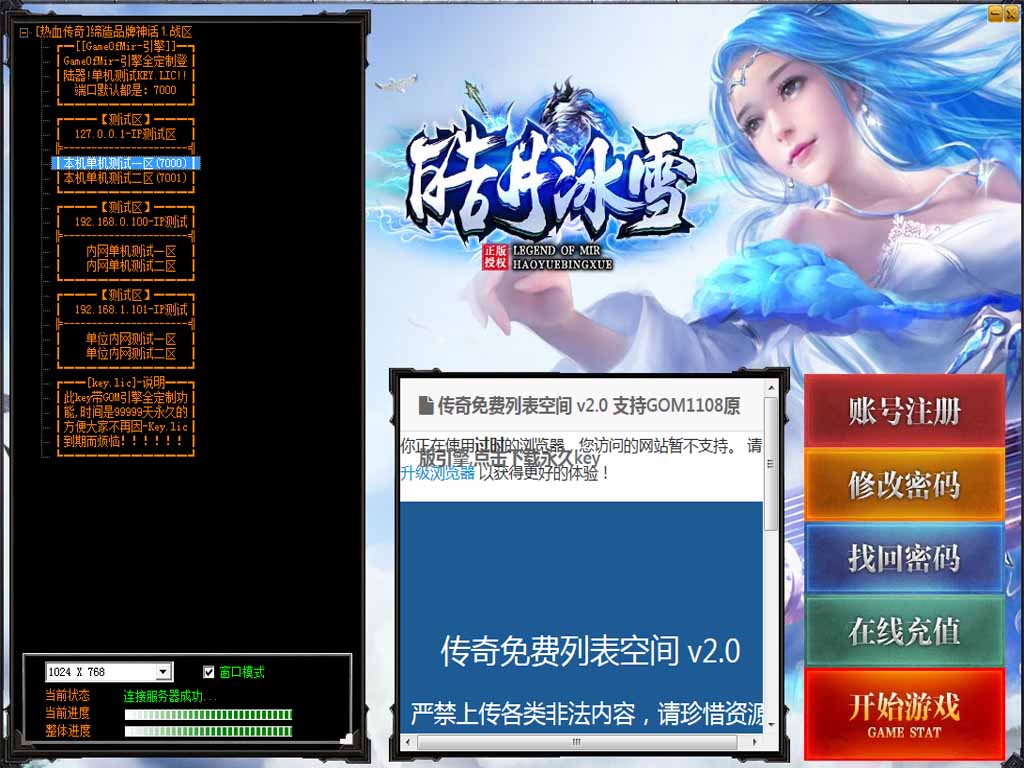Click the 找回密码 button
The width and height of the screenshot is (1024, 768).
click(x=904, y=558)
